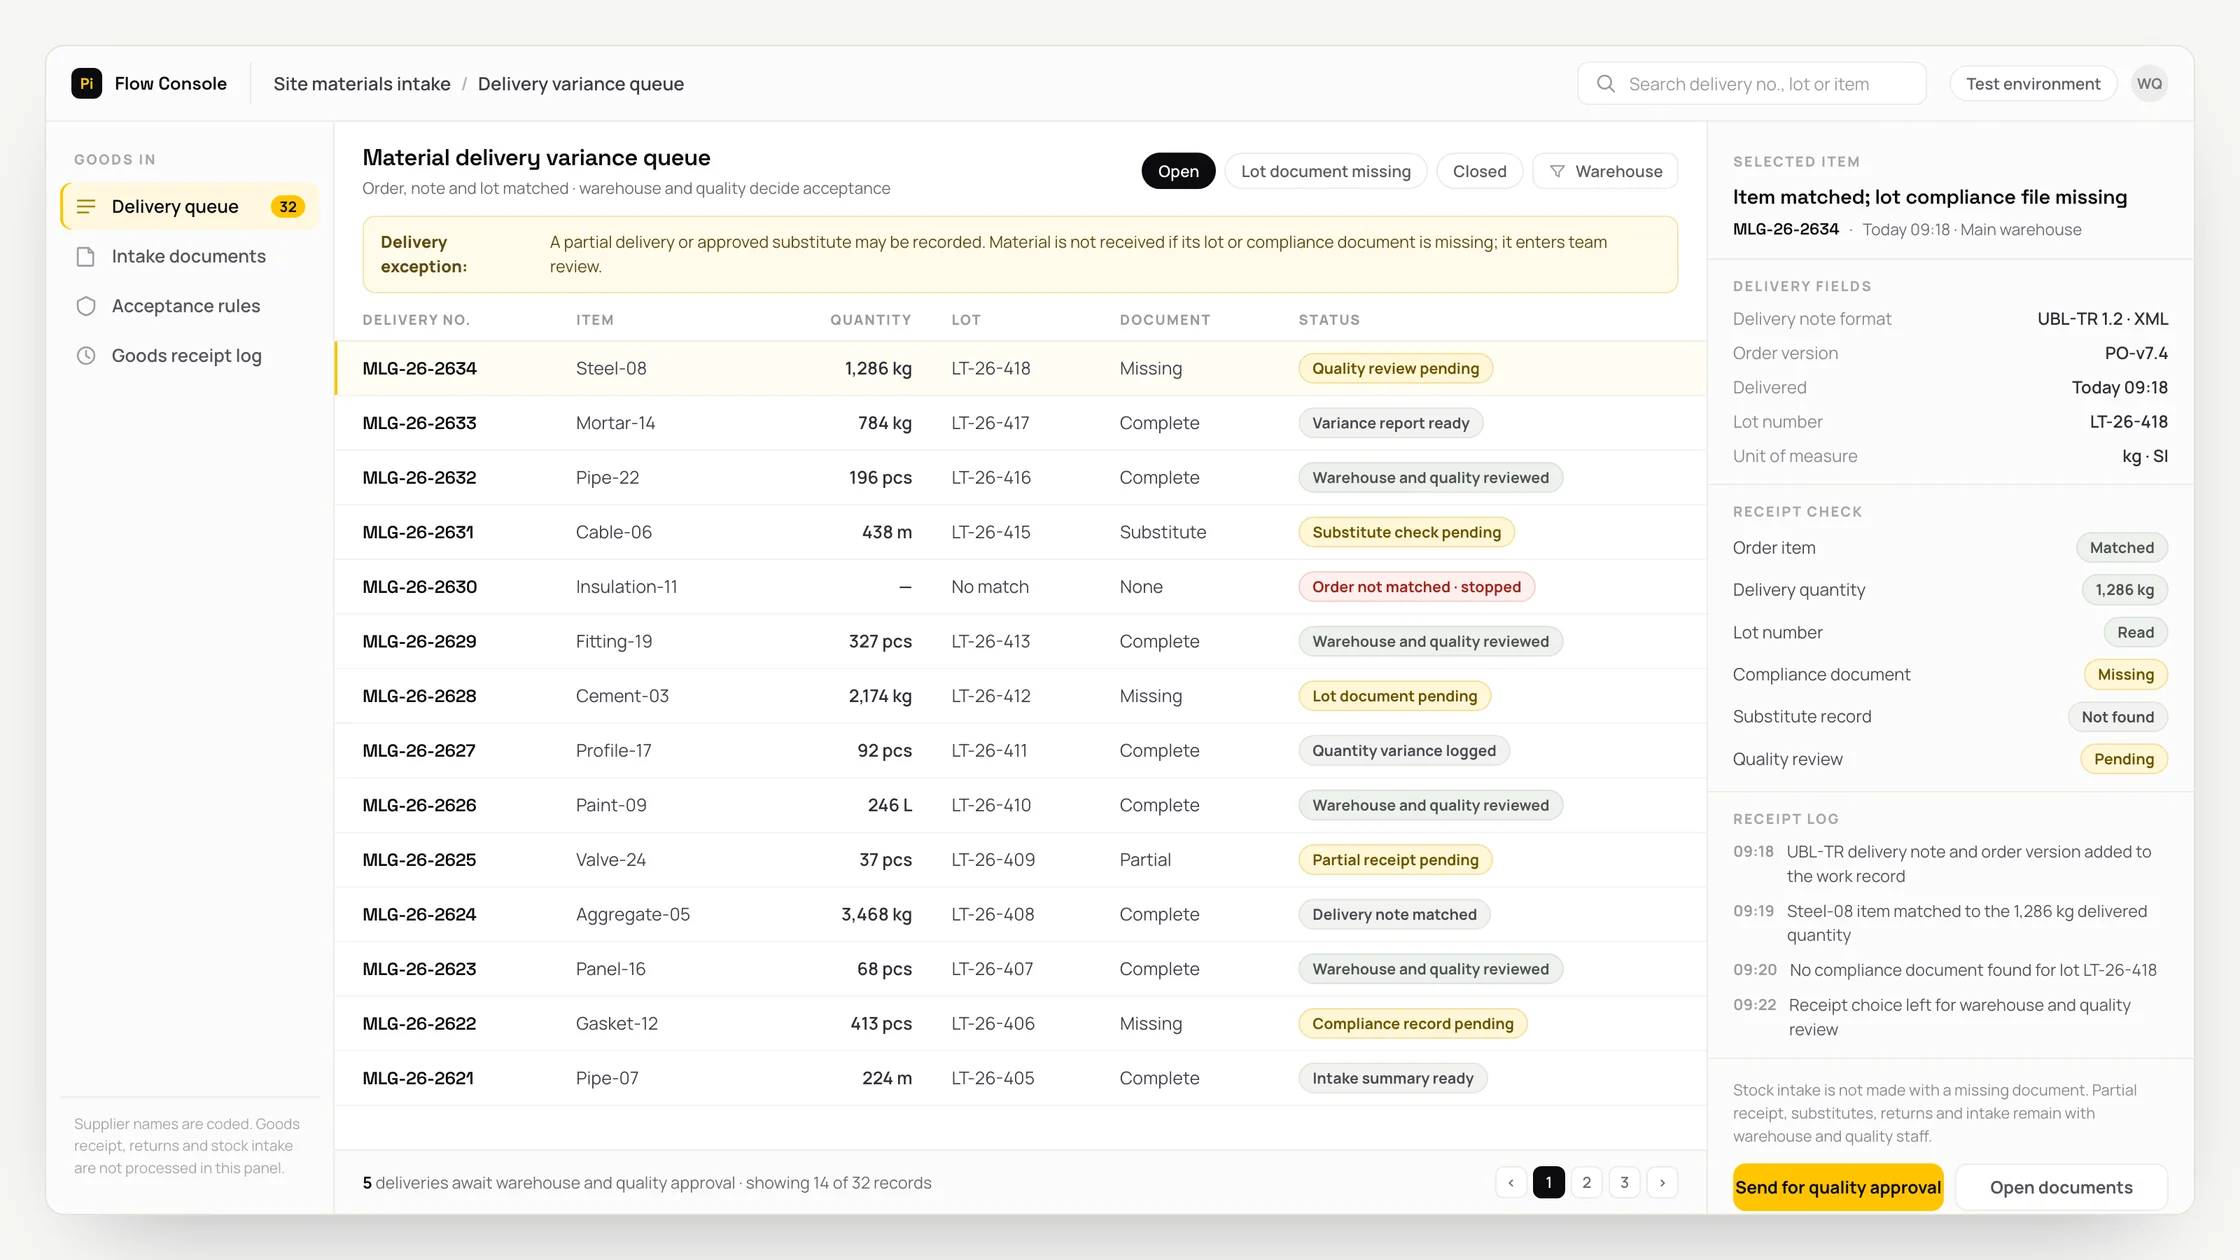
Task: Click Substitute check pending status badge
Action: pos(1406,533)
